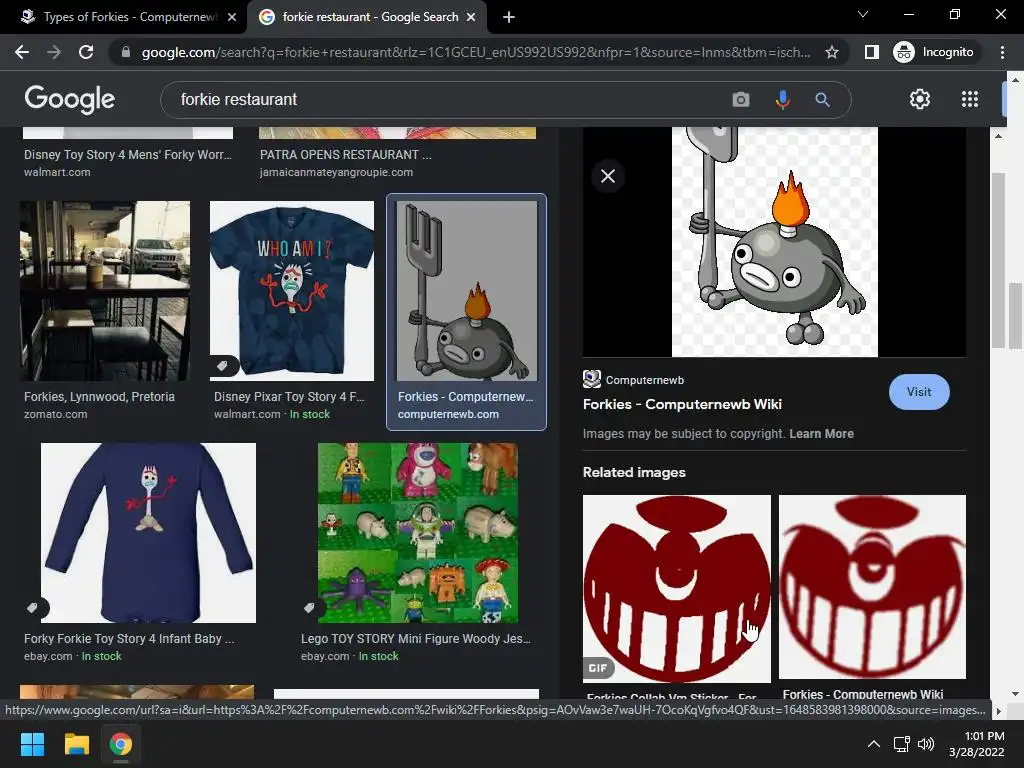The image size is (1024, 768).
Task: Open Chrome three-dot menu
Action: 1002,52
